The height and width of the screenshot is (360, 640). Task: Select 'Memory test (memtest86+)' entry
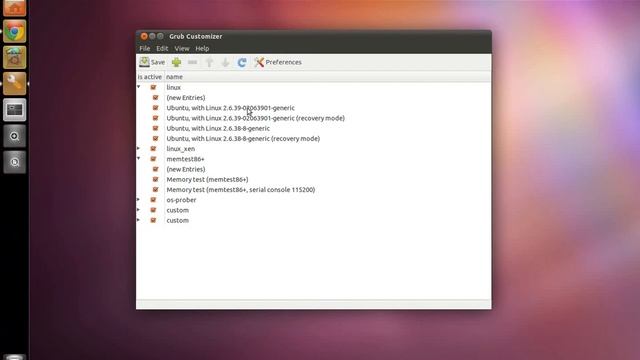[207, 179]
